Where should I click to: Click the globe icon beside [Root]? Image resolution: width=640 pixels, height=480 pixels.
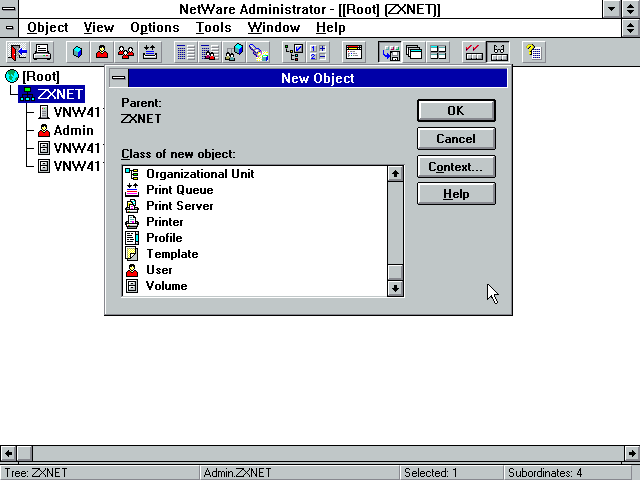12,76
